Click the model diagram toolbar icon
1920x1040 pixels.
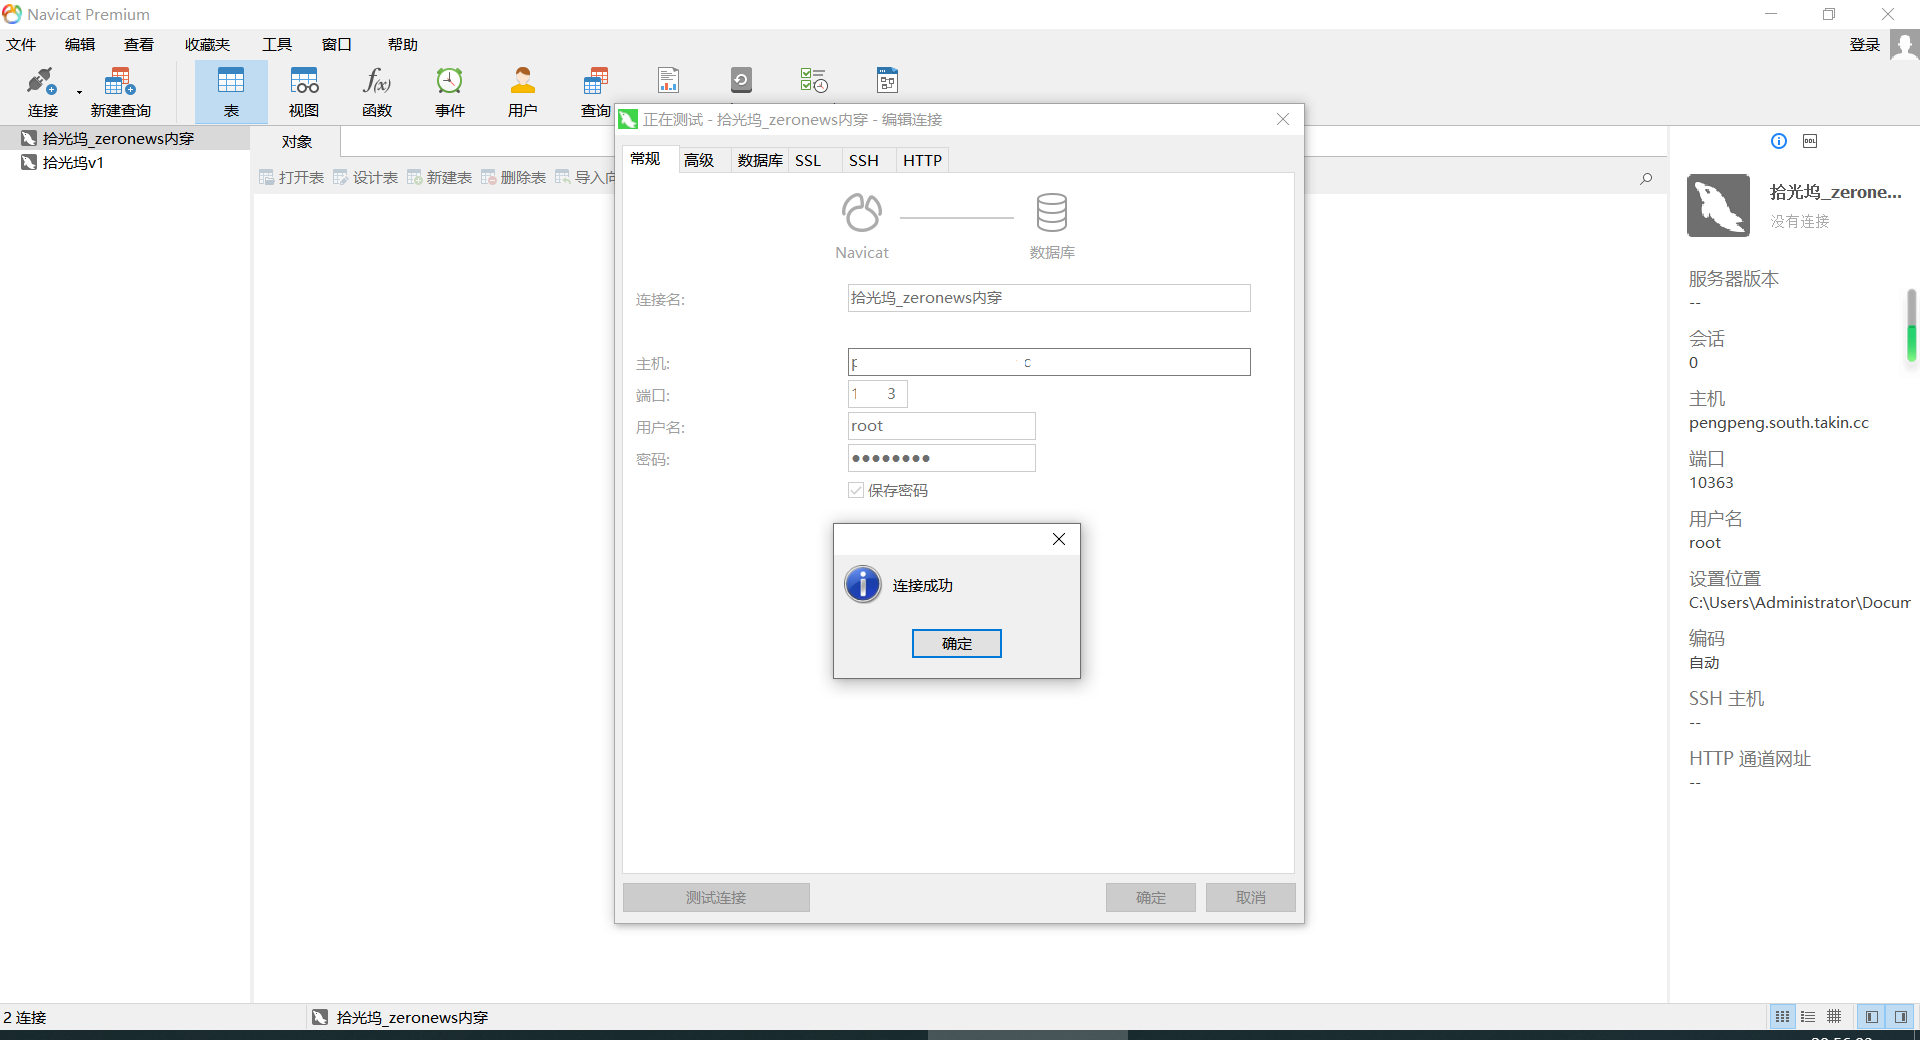click(x=887, y=80)
